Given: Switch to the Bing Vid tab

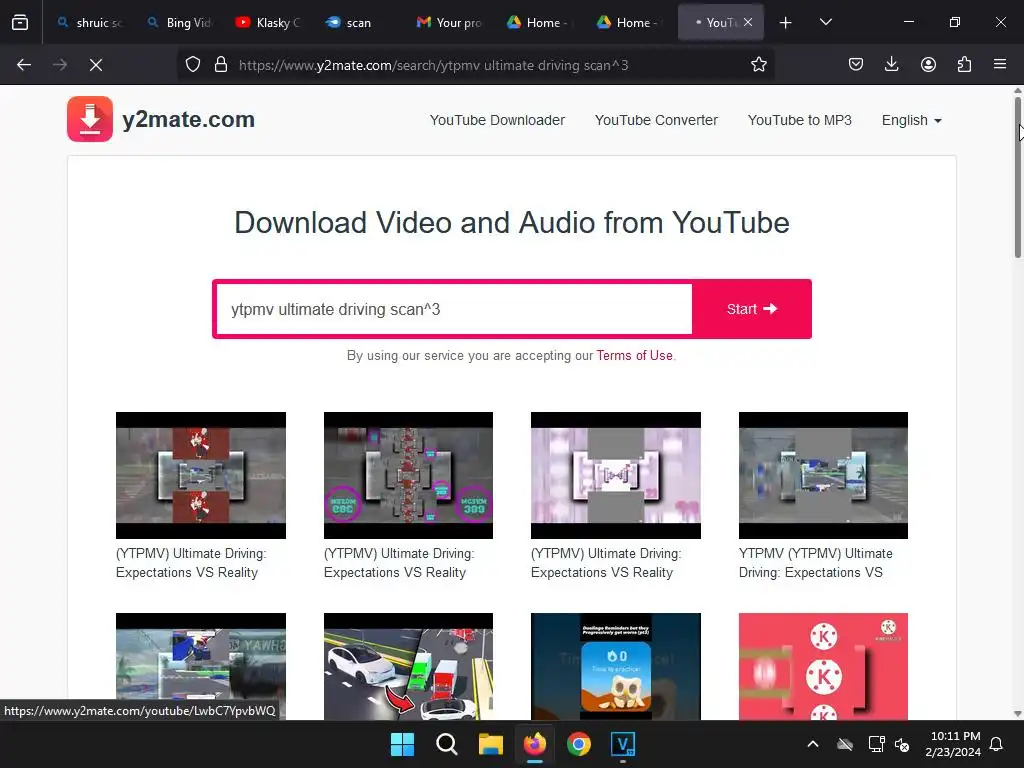Looking at the screenshot, I should click(180, 22).
